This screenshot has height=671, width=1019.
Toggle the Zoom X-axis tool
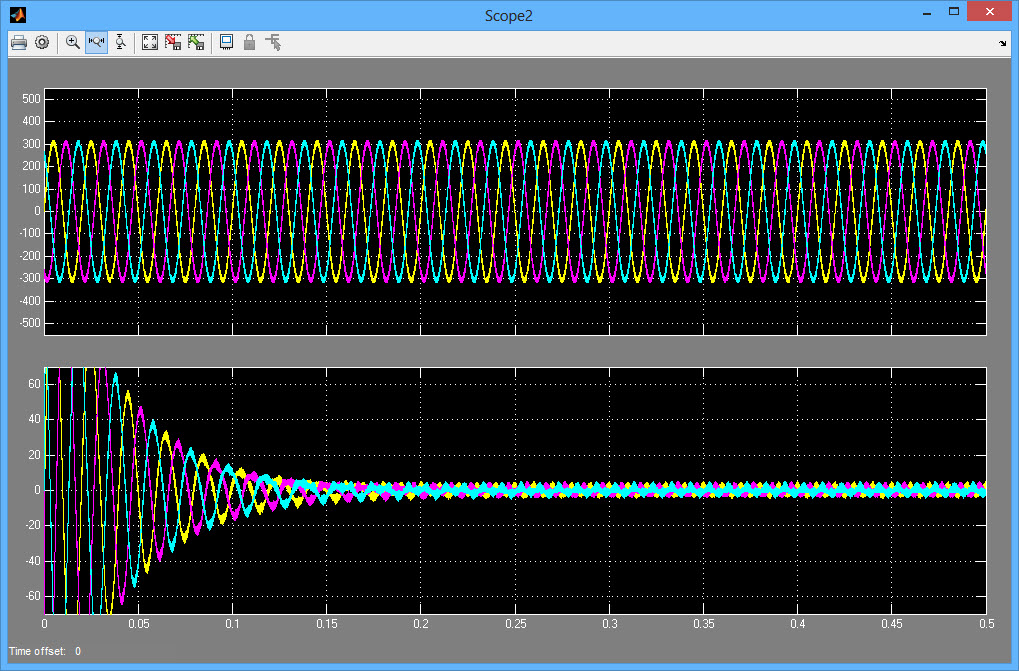coord(96,43)
